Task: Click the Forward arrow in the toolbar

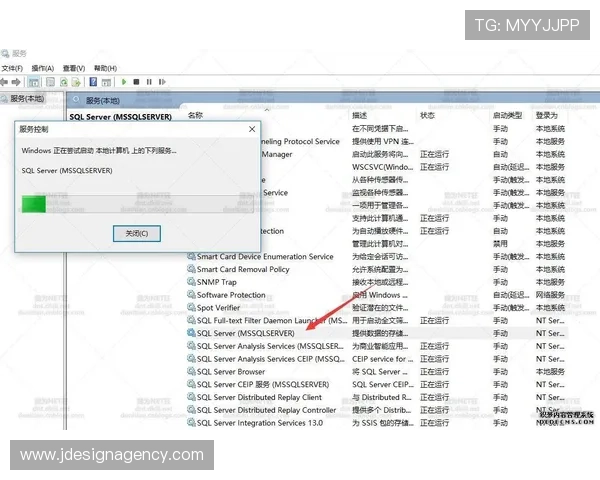Action: [x=16, y=82]
